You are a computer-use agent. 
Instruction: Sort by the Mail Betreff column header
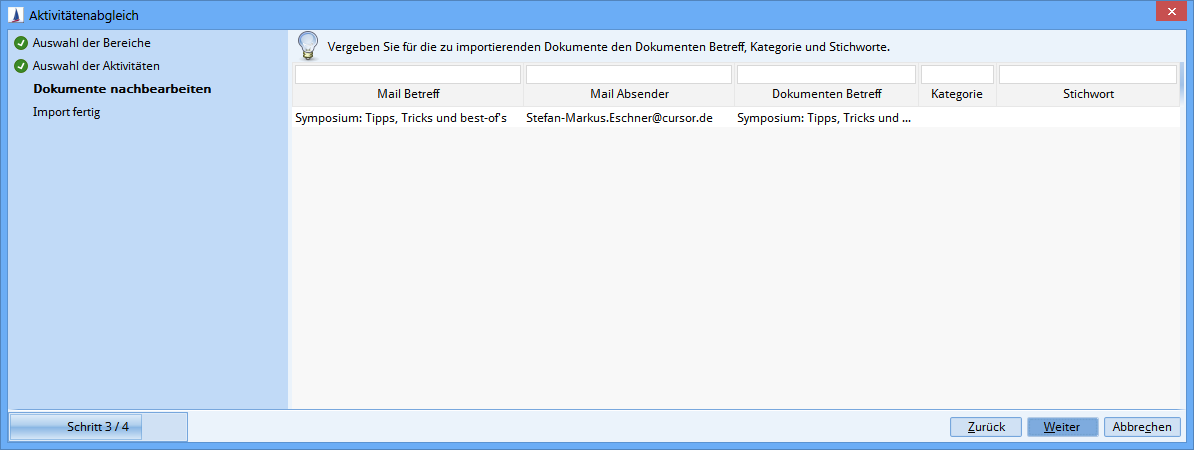408,95
